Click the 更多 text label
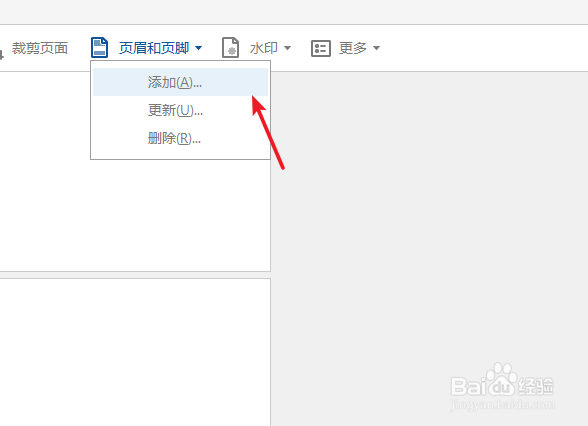The height and width of the screenshot is (426, 588). point(352,48)
